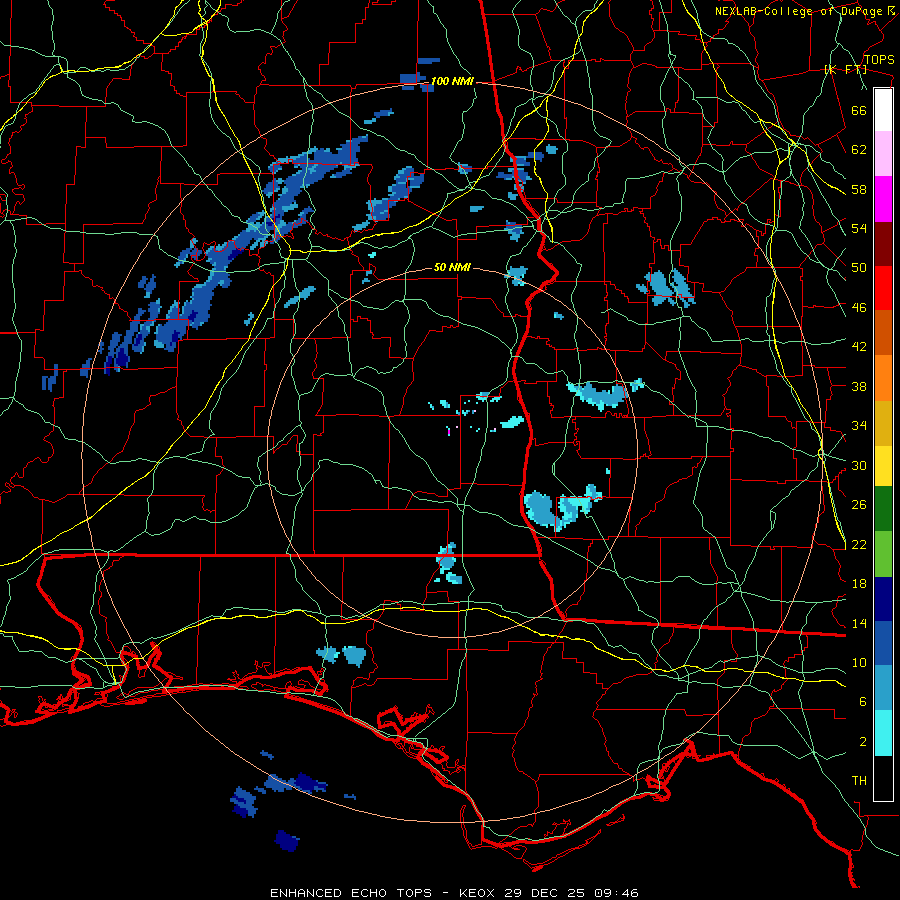
Task: Select the 38 legend value
Action: click(859, 386)
